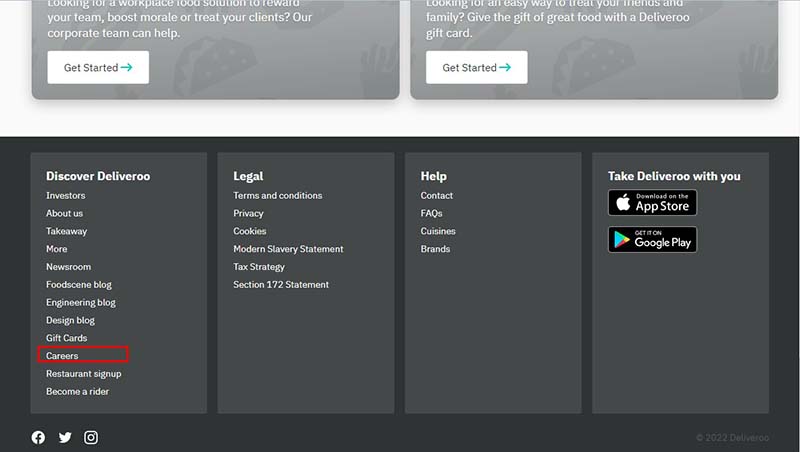Click the Help section heading

click(x=433, y=177)
